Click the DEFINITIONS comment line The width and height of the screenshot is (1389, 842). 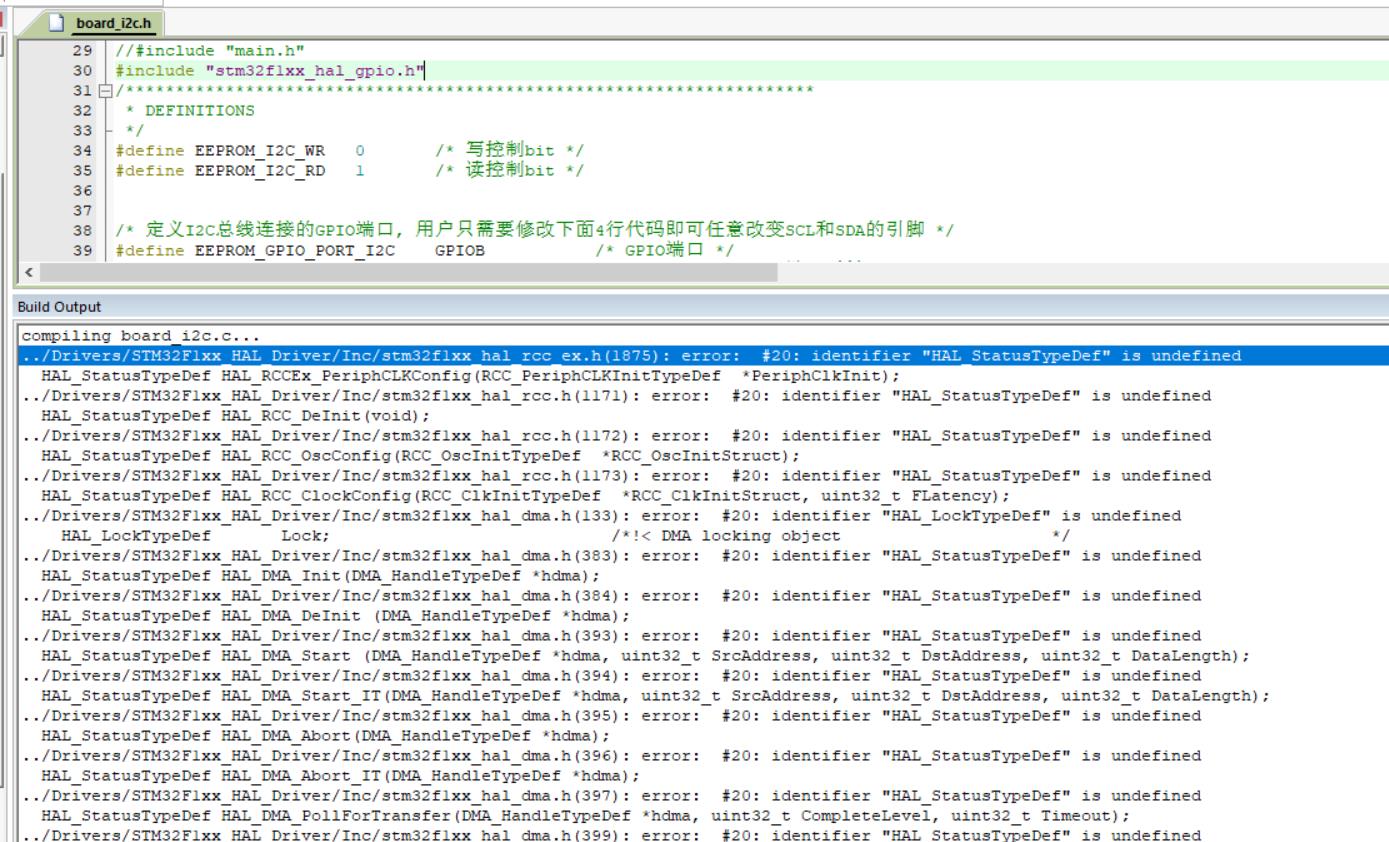190,111
